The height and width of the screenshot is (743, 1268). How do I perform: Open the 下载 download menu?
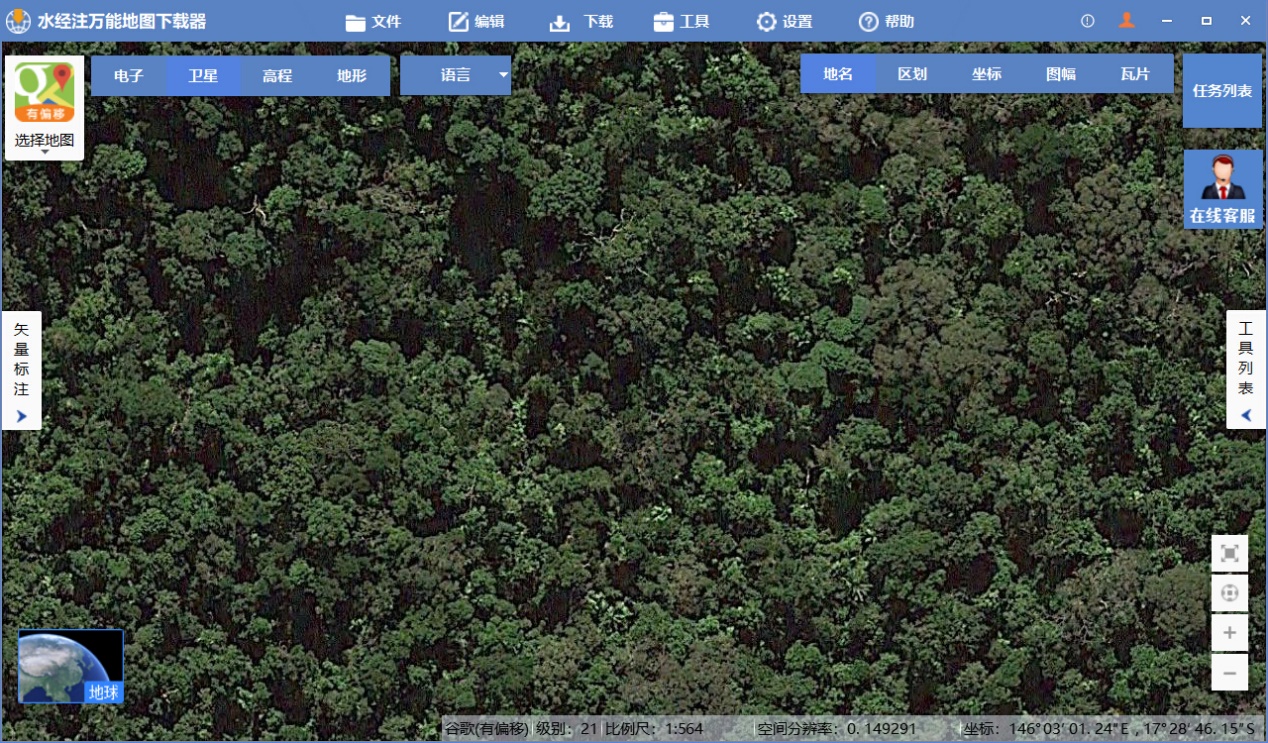tap(582, 21)
